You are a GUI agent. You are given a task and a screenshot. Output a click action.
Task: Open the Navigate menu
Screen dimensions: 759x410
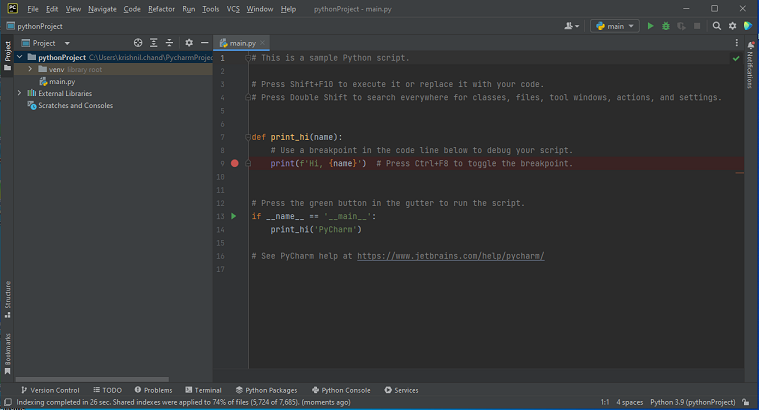(102, 9)
